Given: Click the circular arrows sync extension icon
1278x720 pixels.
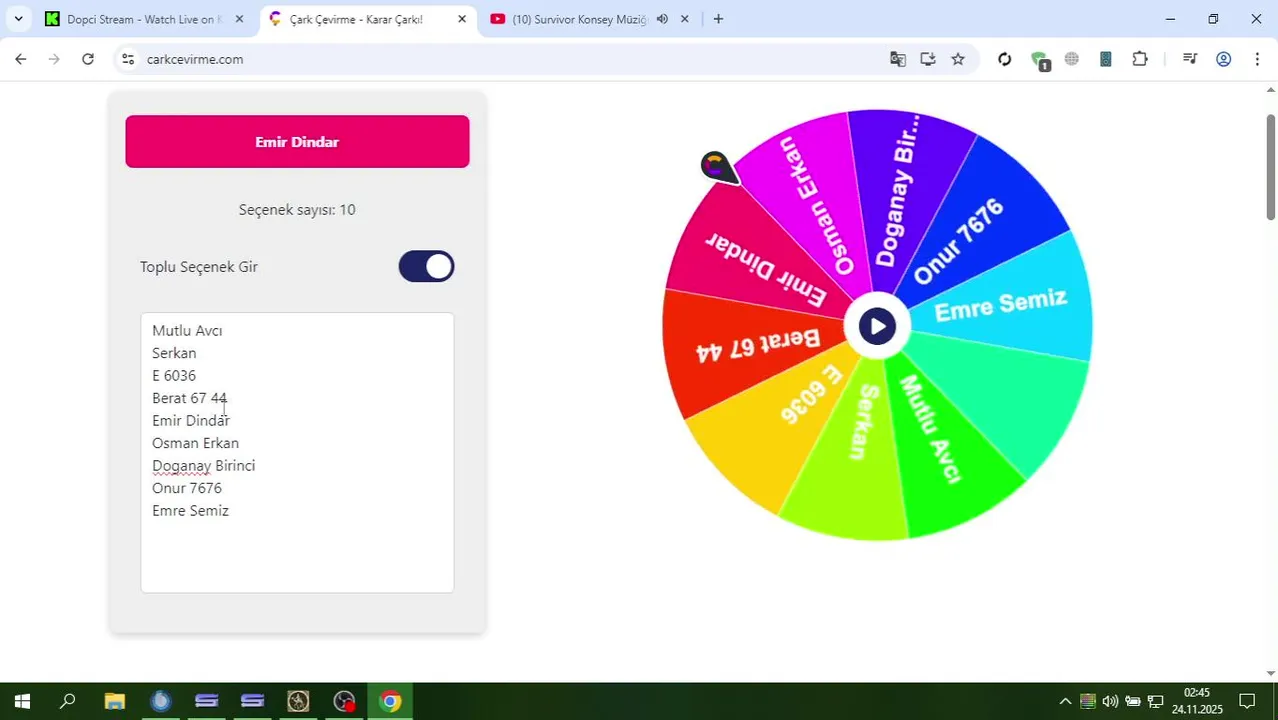Looking at the screenshot, I should point(1004,59).
